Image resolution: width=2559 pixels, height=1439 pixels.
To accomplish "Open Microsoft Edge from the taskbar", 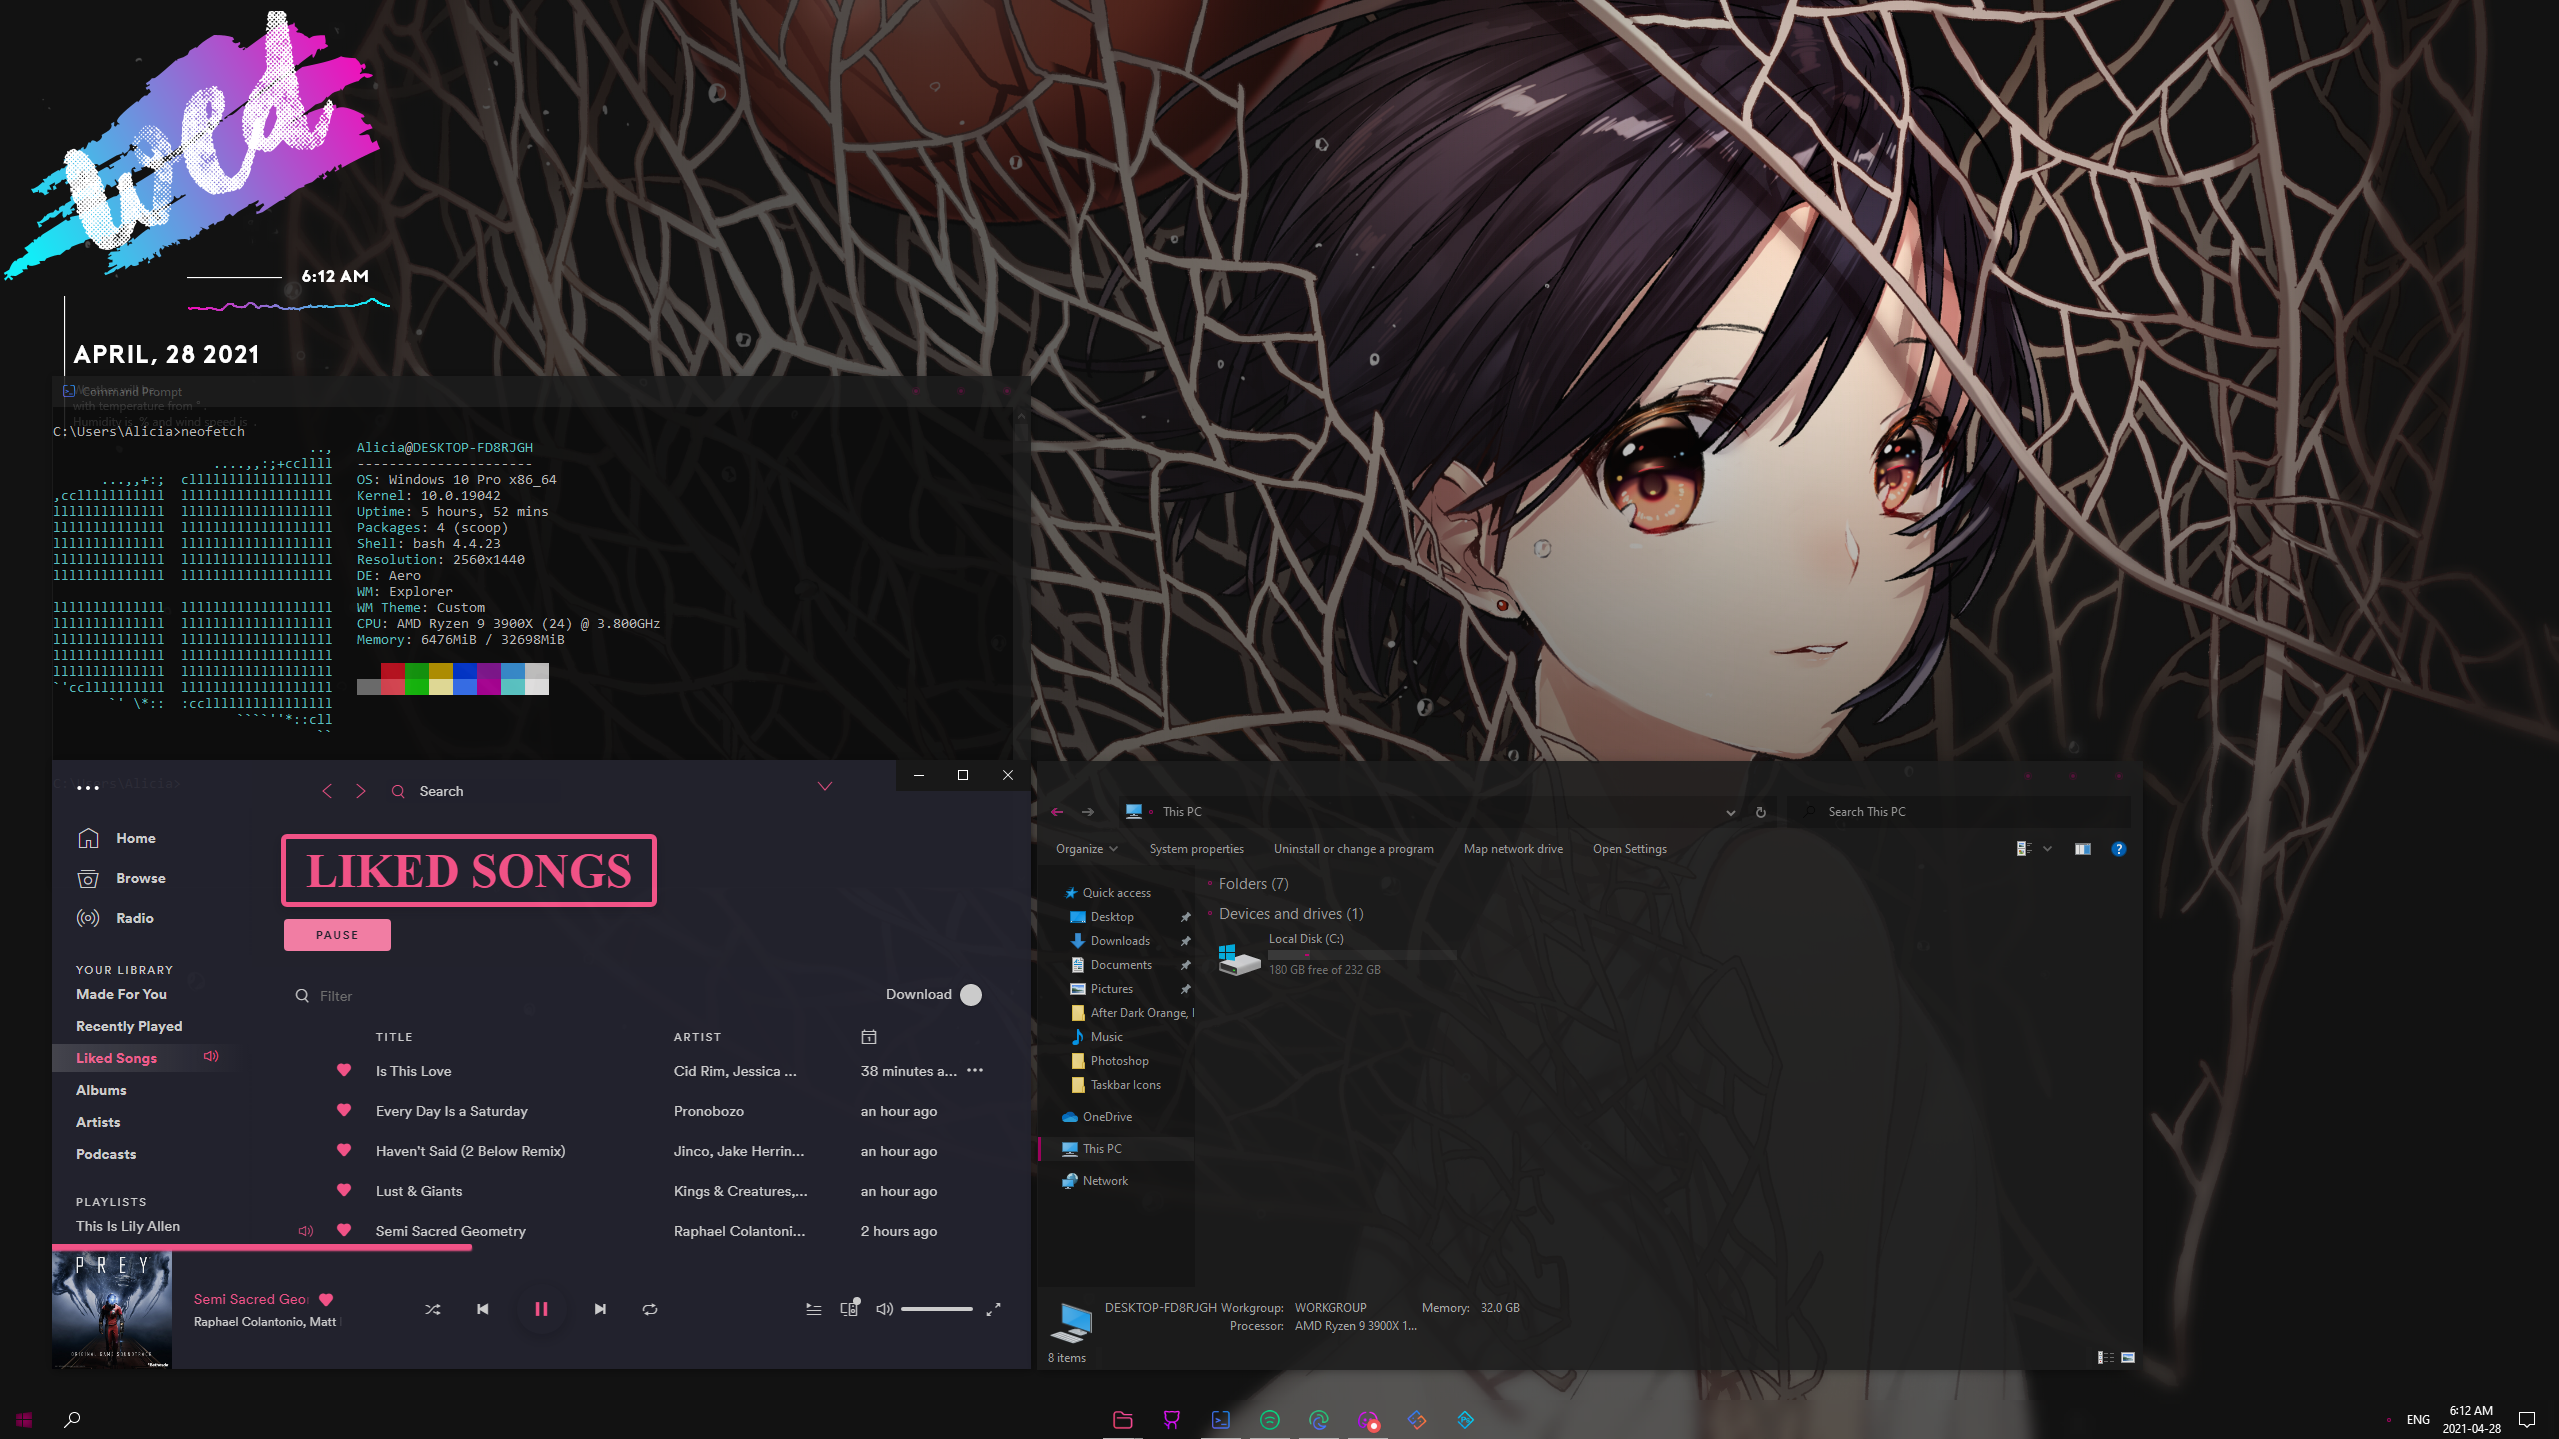I will coord(1319,1419).
